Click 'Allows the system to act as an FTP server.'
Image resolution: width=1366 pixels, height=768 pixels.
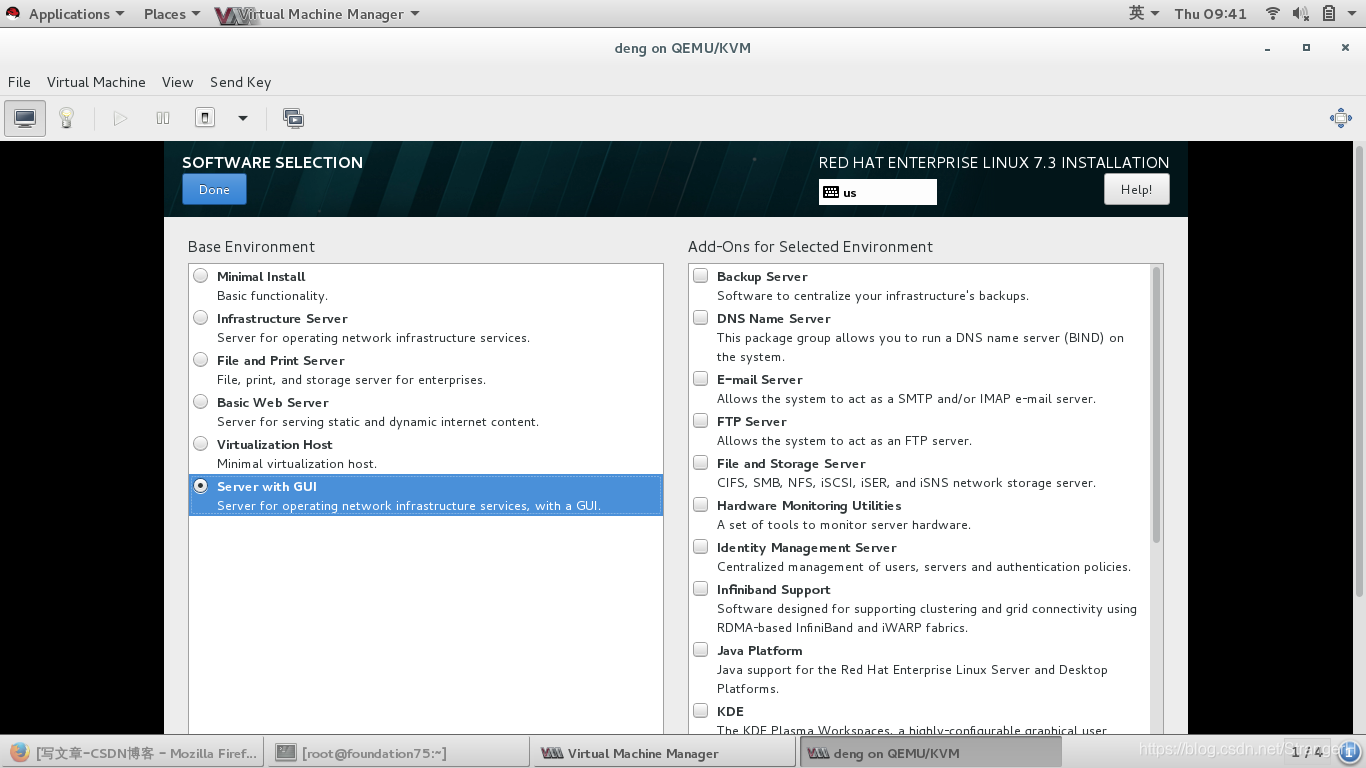click(x=844, y=441)
